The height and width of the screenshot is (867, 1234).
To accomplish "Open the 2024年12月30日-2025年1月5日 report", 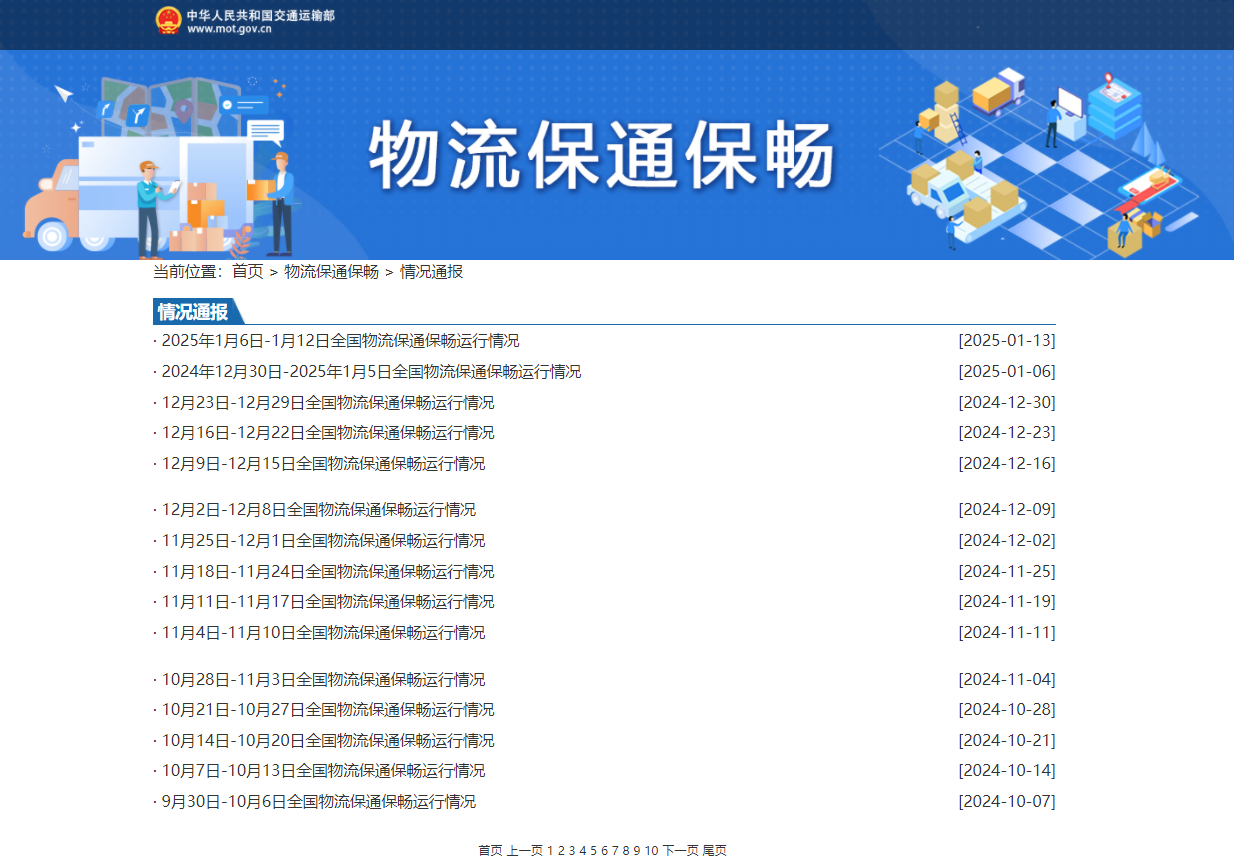I will click(x=371, y=372).
